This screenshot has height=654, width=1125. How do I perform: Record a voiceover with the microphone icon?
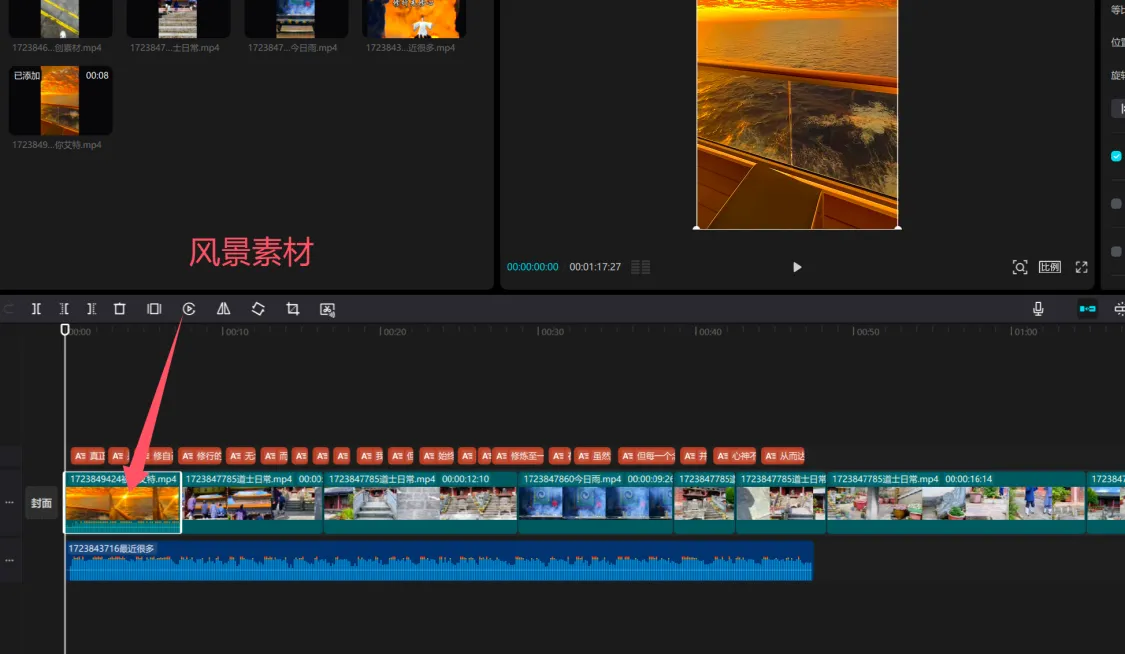pyautogui.click(x=1038, y=308)
